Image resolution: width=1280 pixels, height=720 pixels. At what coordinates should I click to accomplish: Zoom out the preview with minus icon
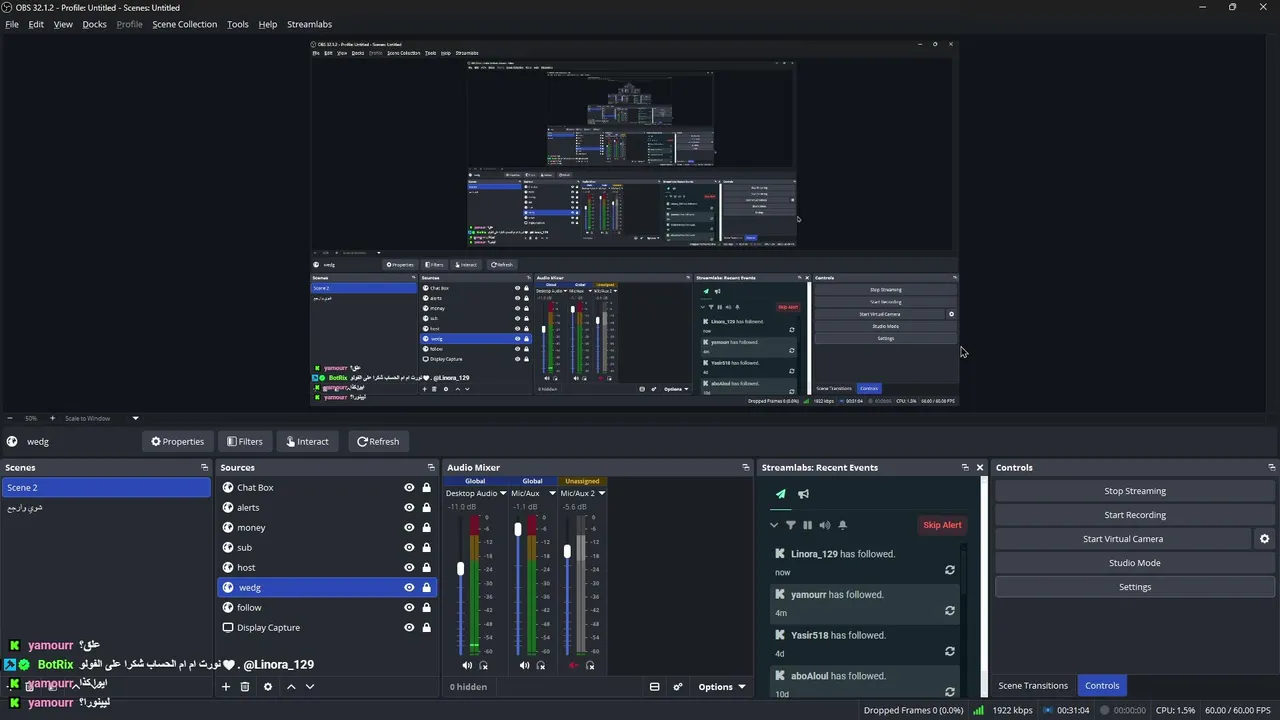tap(10, 418)
